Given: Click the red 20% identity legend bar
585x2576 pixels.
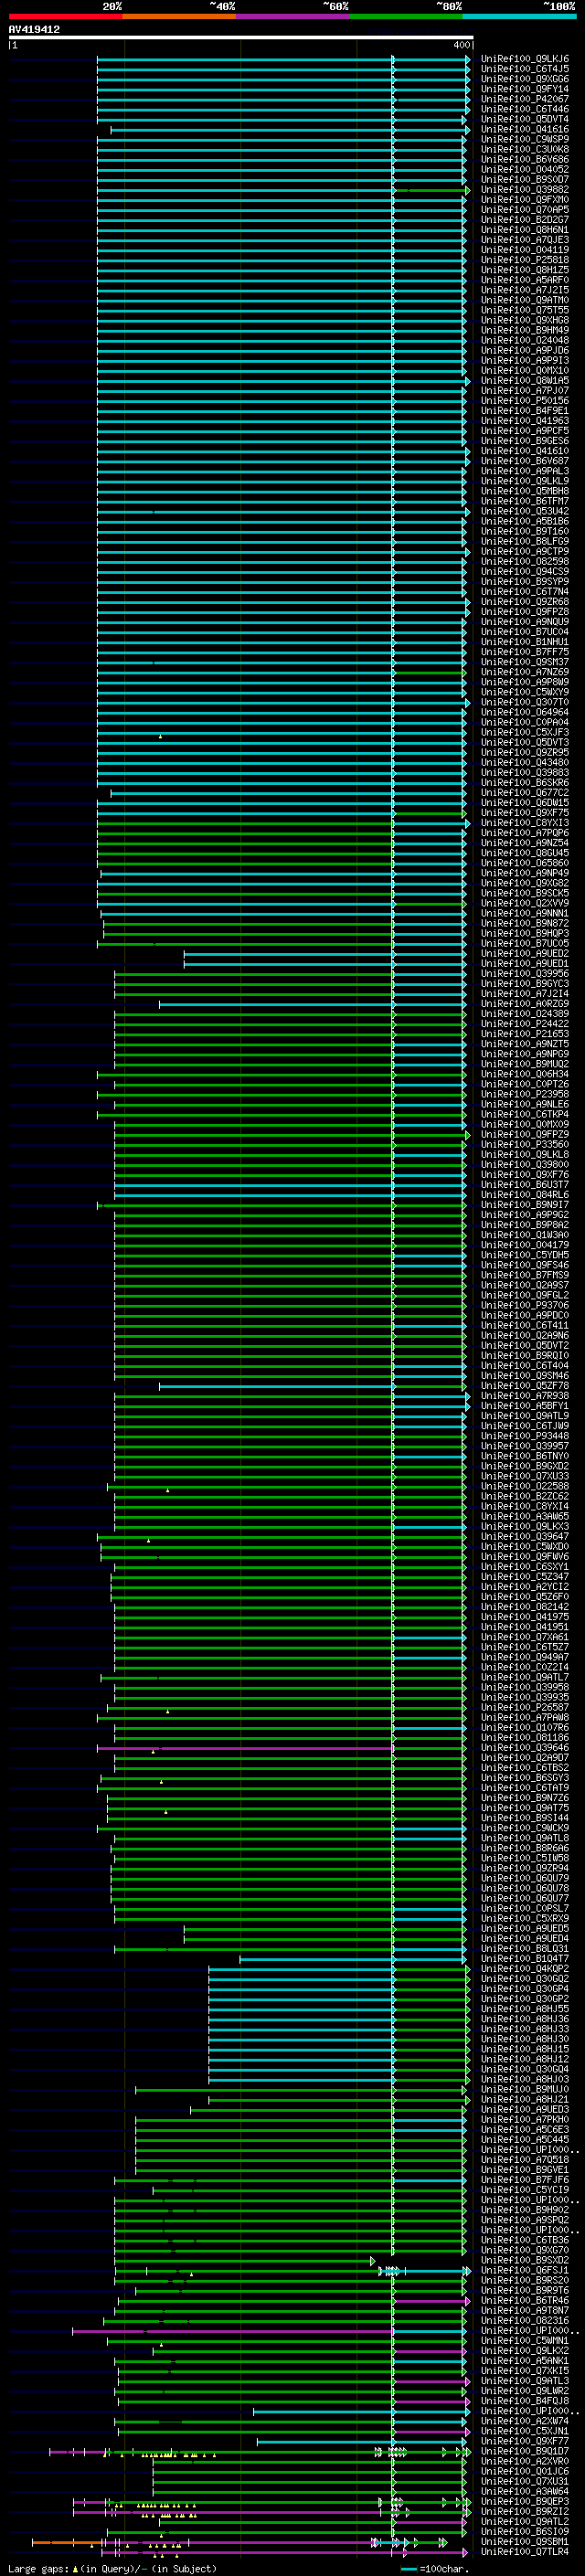Looking at the screenshot, I should pyautogui.click(x=65, y=17).
